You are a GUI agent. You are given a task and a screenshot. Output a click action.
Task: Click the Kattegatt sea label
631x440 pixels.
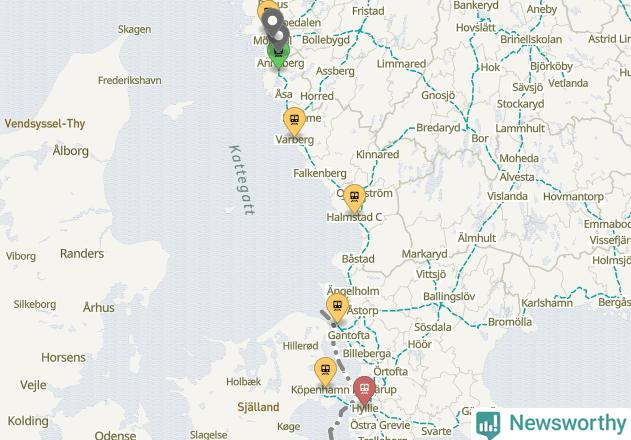tap(242, 180)
